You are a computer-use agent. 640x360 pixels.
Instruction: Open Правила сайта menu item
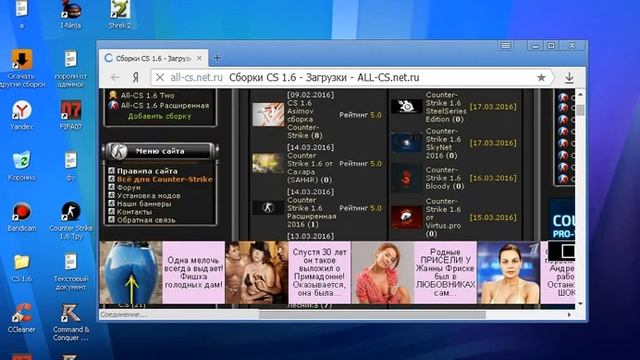point(147,171)
